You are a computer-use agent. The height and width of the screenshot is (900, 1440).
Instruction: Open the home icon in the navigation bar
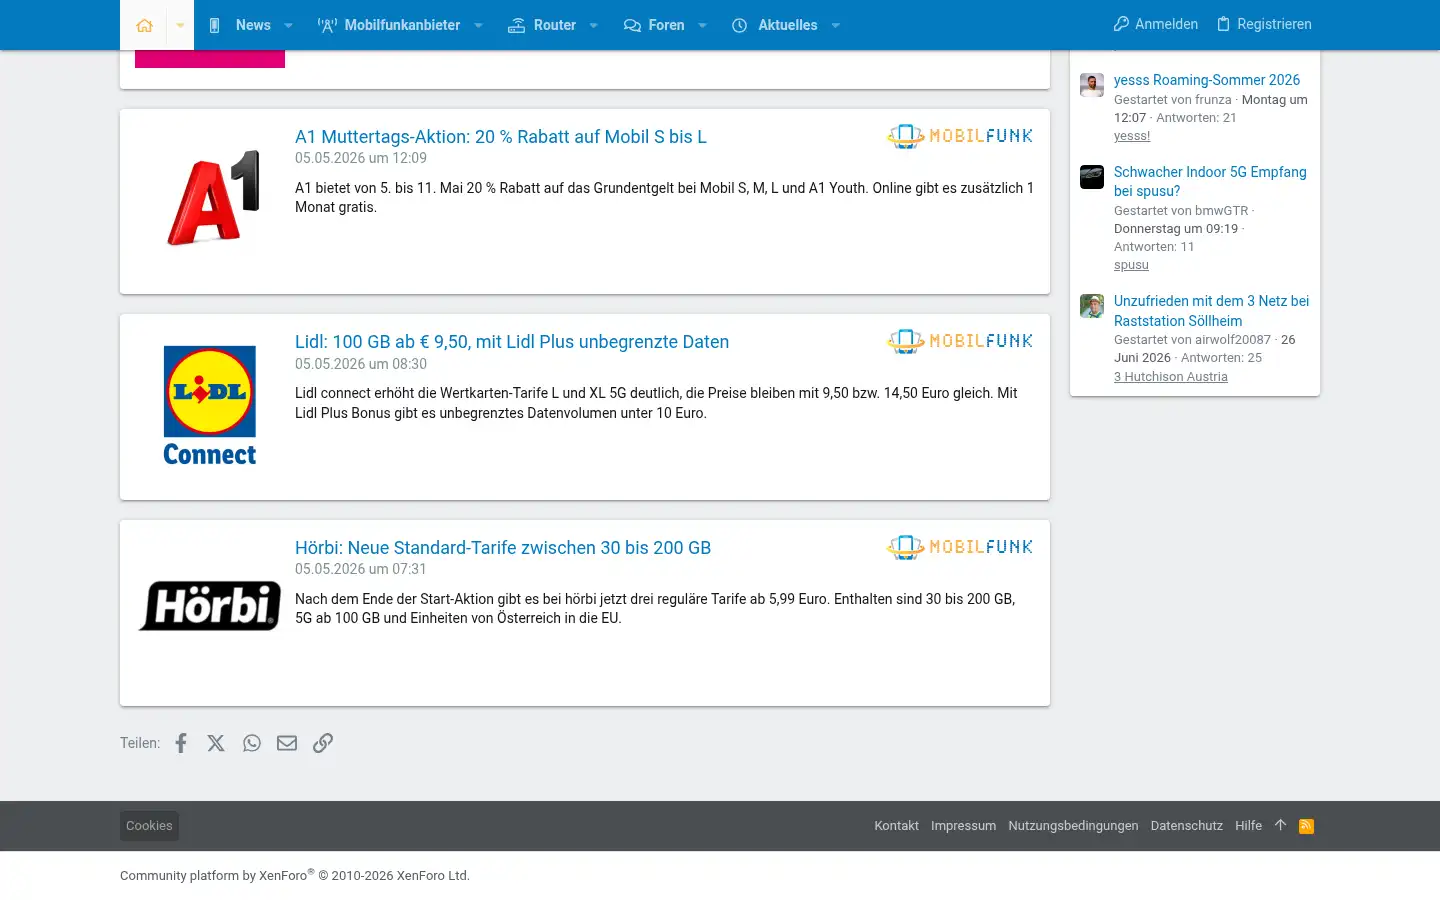click(x=144, y=25)
